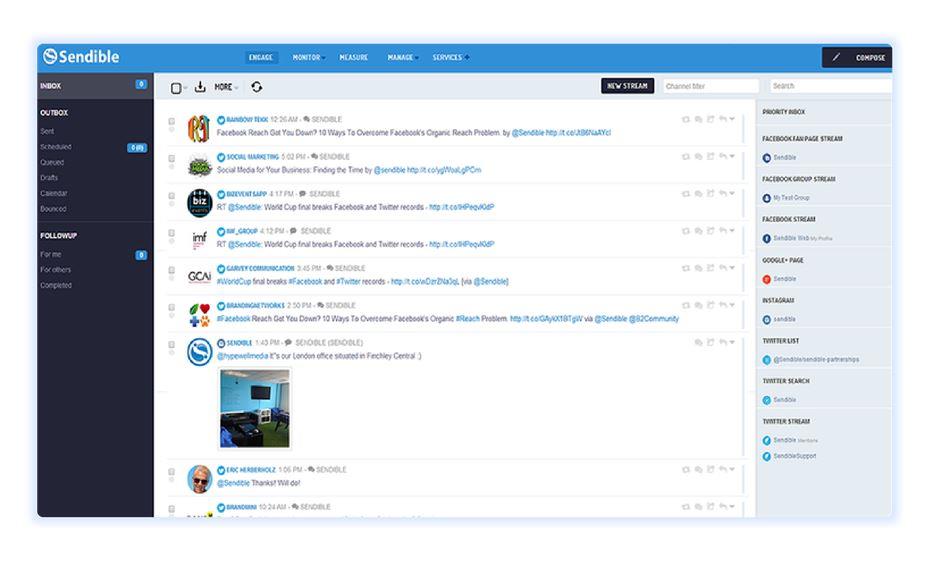
Task: Click the Instagram sendible stream icon
Action: tap(767, 319)
